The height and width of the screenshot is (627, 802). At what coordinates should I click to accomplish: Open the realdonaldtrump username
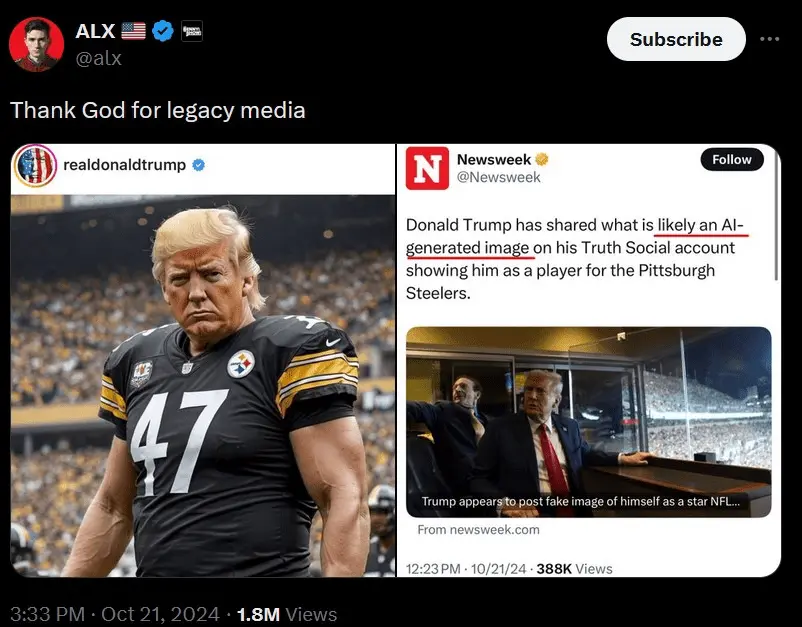[124, 165]
